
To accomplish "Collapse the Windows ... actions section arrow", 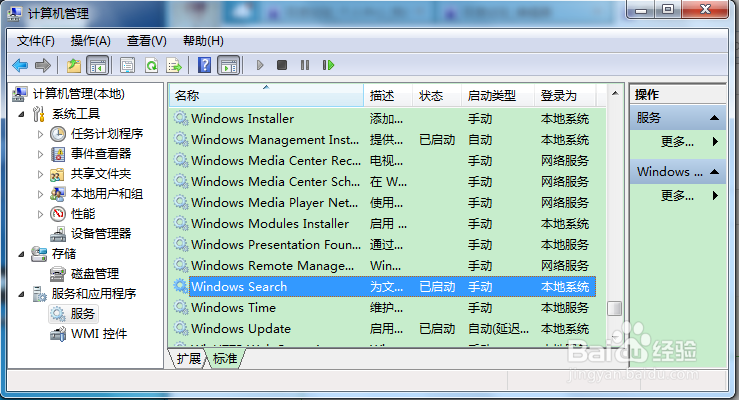I will point(714,172).
